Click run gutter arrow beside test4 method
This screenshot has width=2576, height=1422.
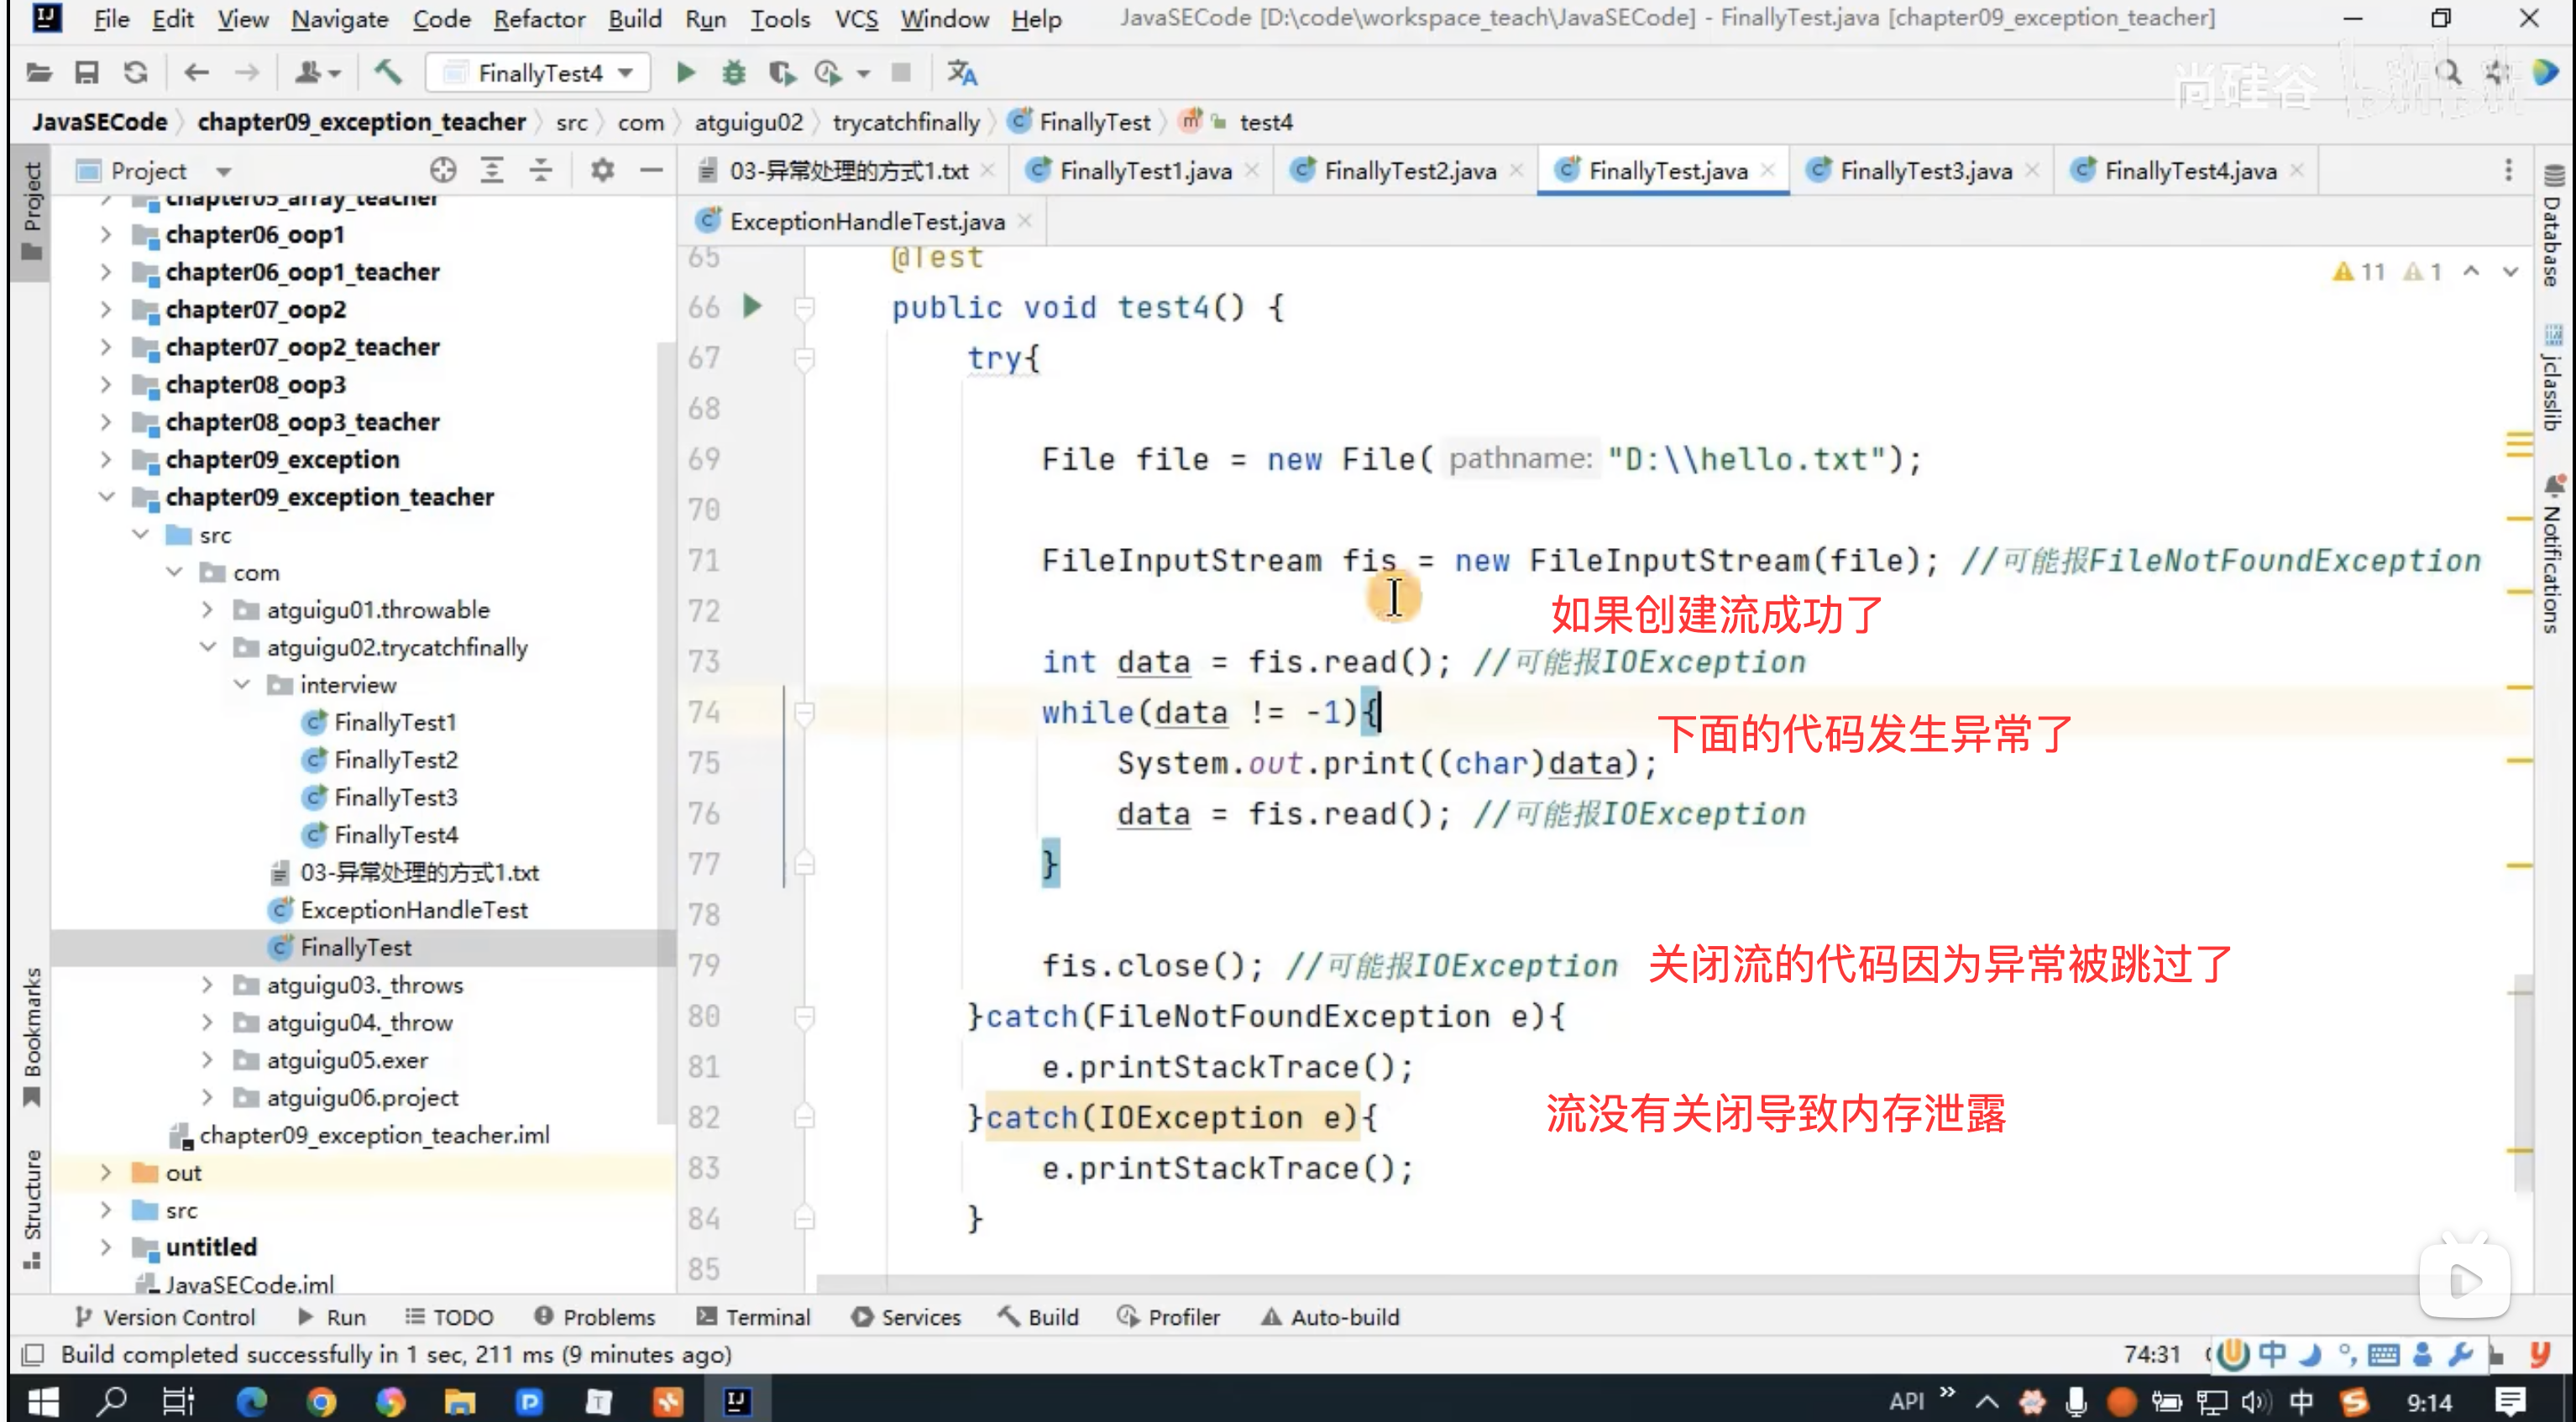753,306
